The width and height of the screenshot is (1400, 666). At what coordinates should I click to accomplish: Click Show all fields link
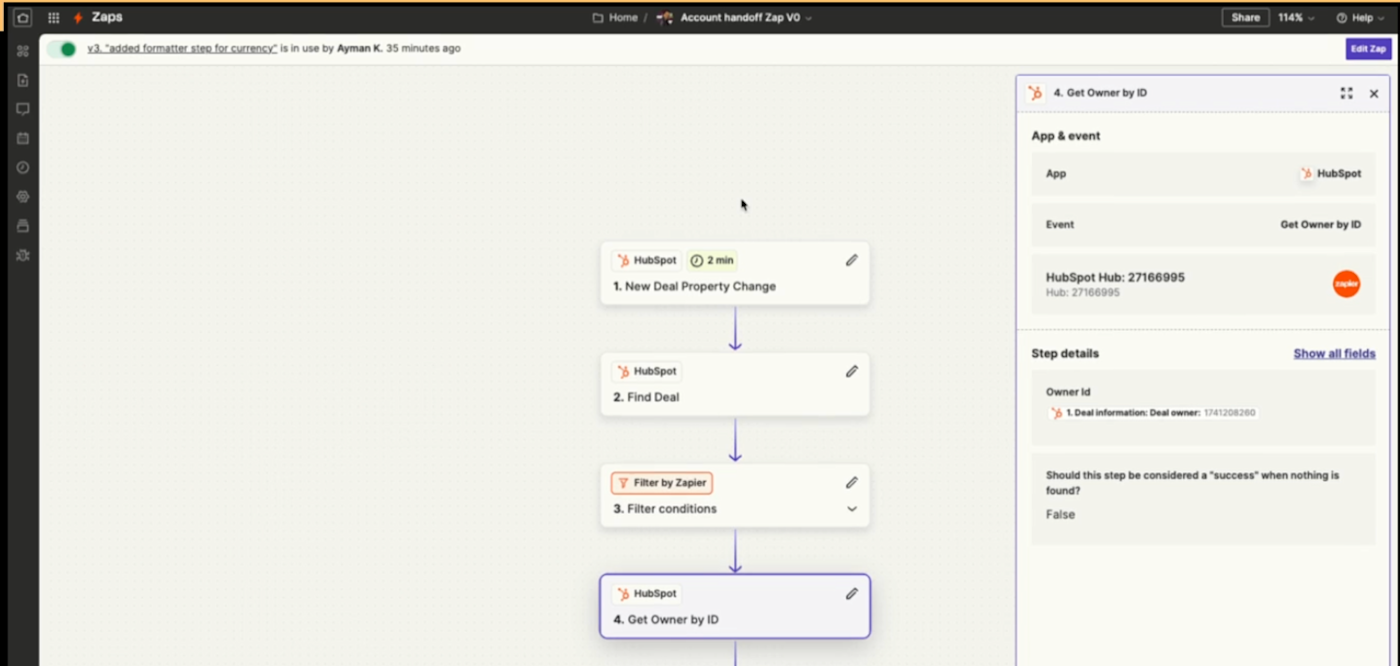click(x=1334, y=354)
